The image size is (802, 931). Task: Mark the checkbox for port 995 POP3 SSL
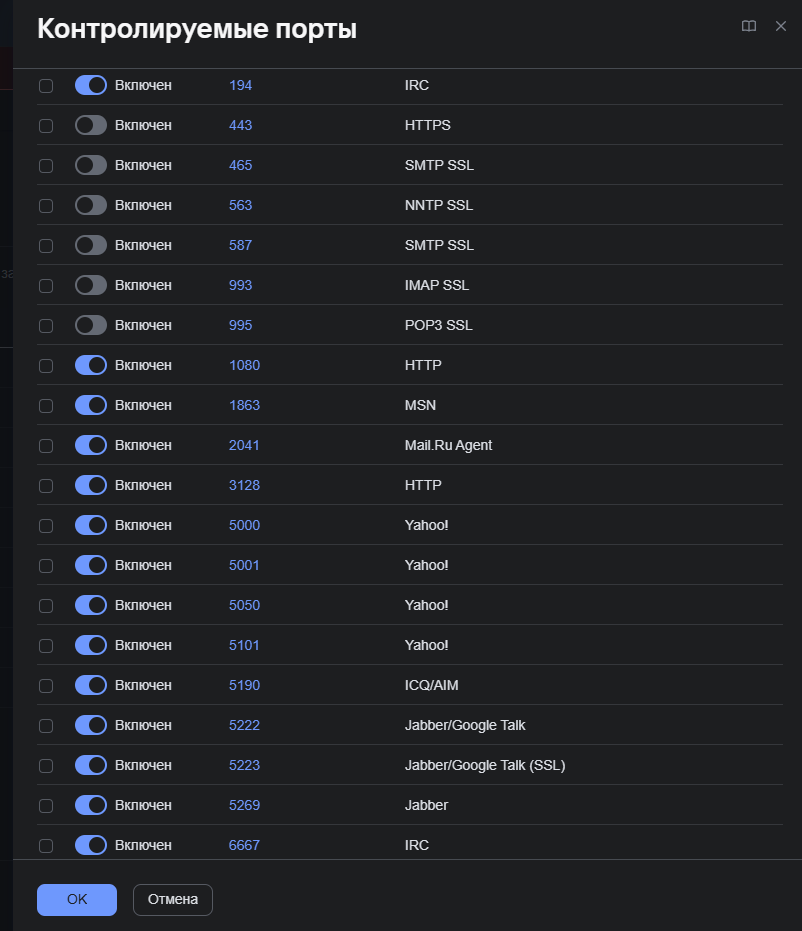[46, 326]
